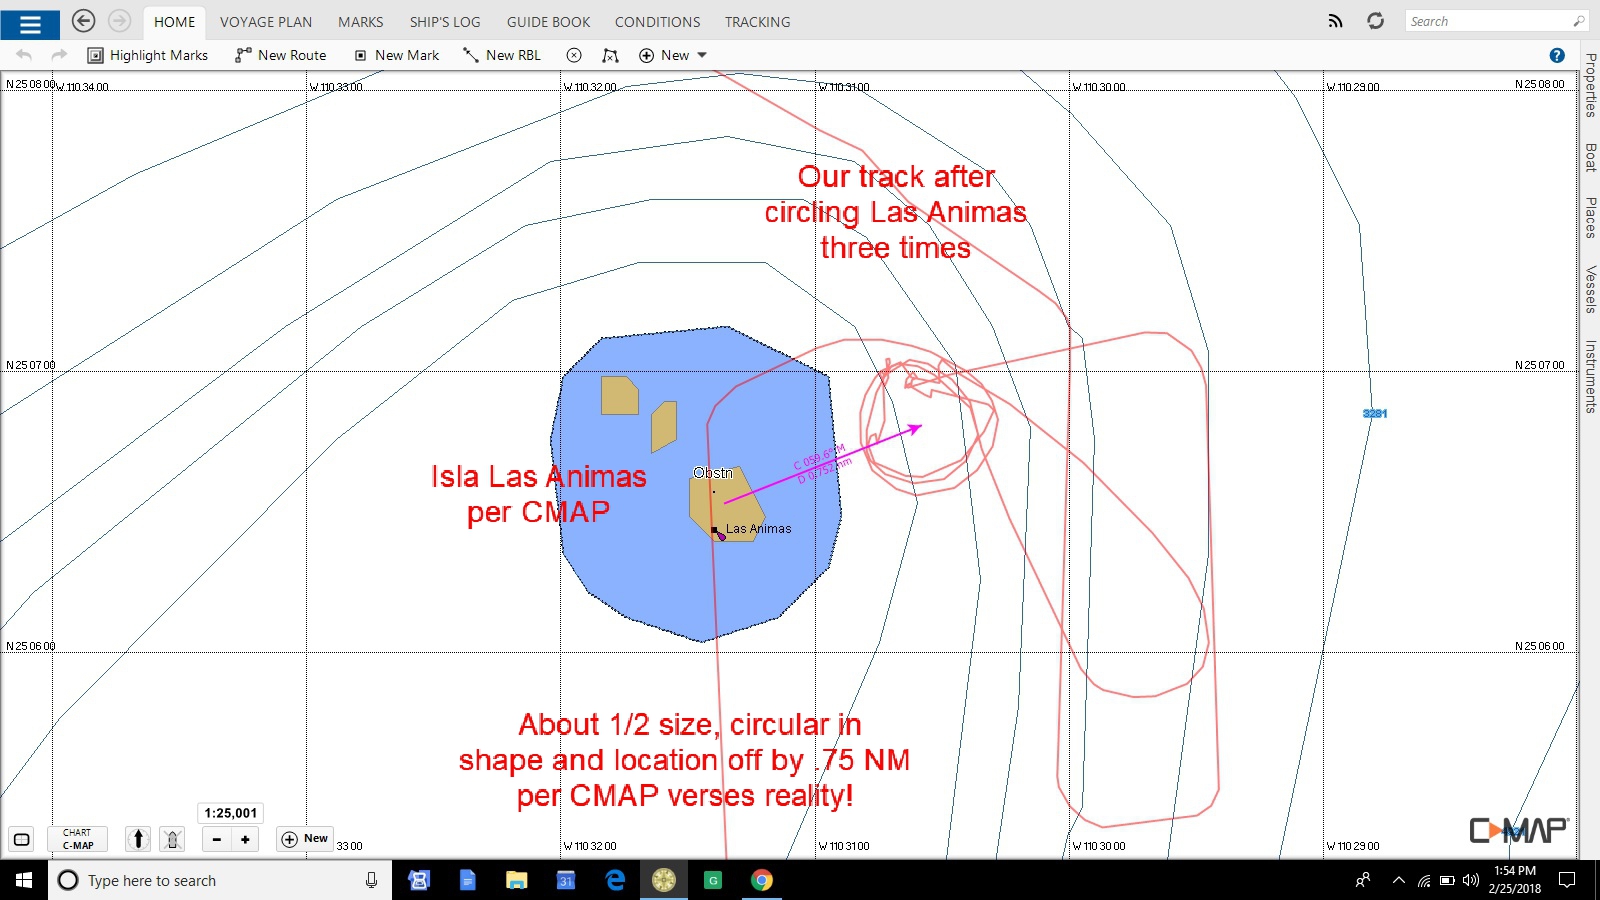Image resolution: width=1600 pixels, height=900 pixels.
Task: Click the Cortana search circle icon
Action: click(68, 880)
